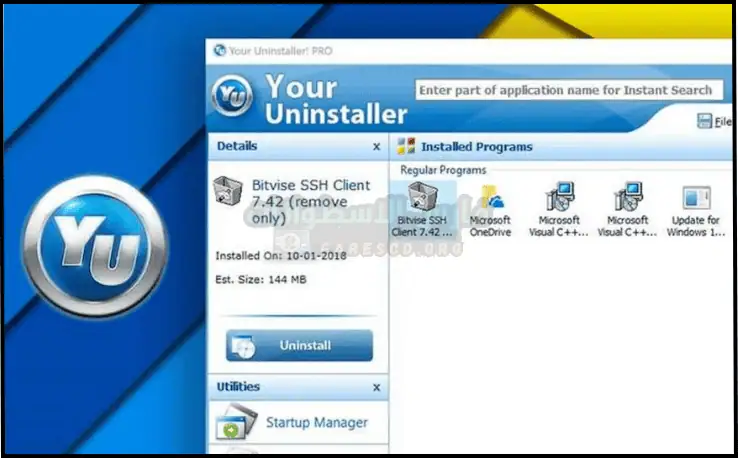Collapse the Details panel with its X

[x=376, y=147]
